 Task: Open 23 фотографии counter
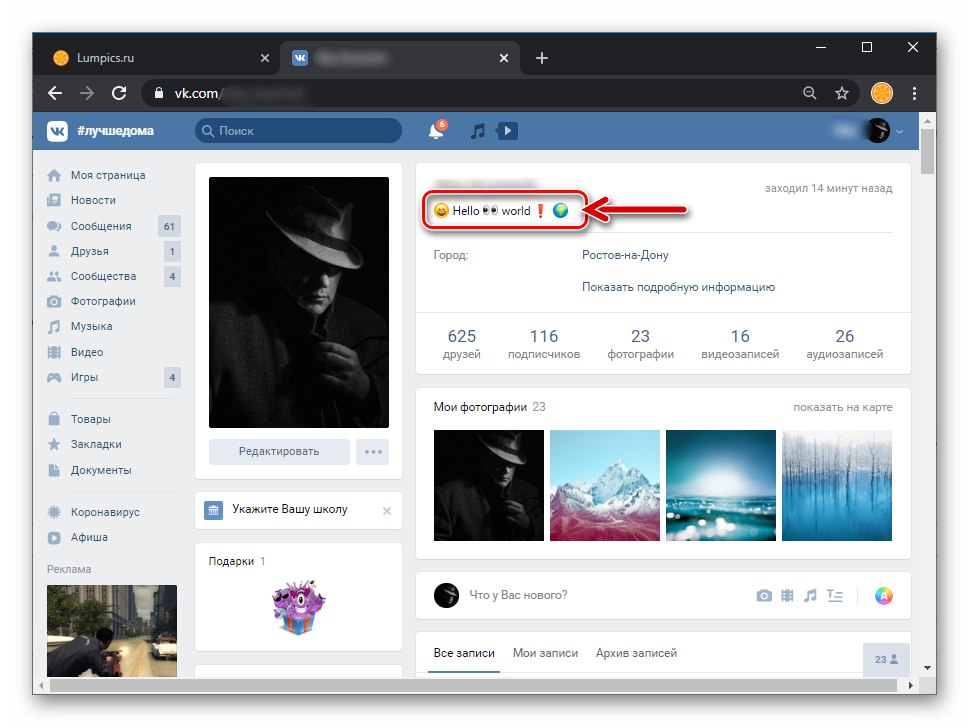click(x=640, y=344)
